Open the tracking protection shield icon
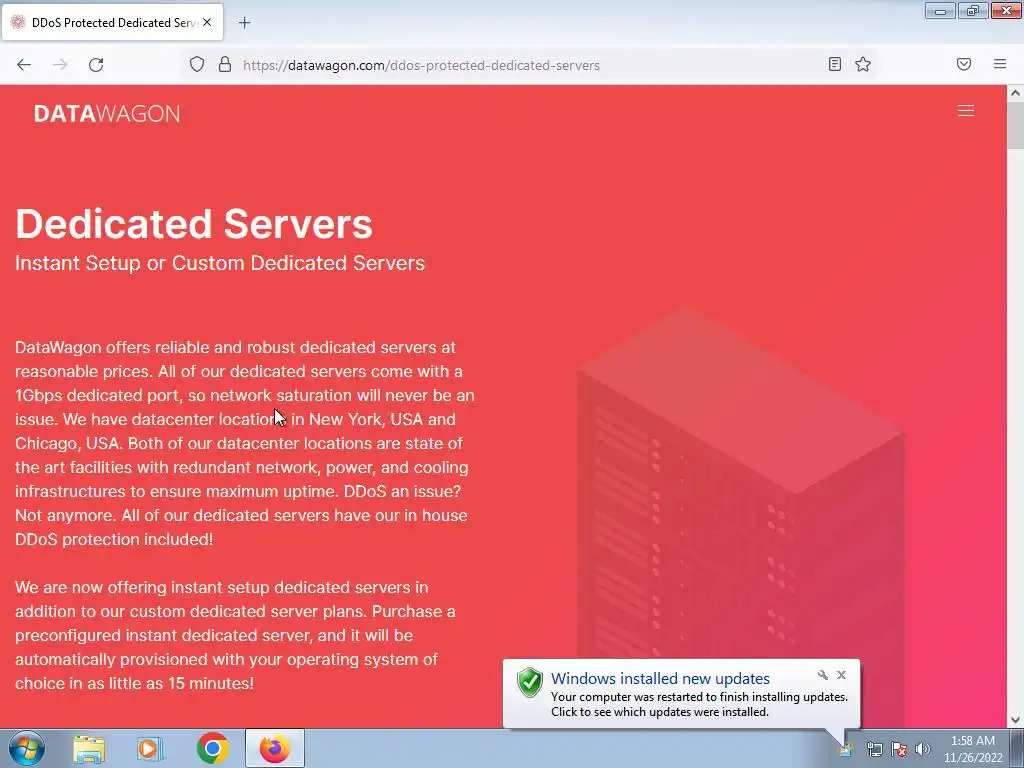 [x=197, y=64]
